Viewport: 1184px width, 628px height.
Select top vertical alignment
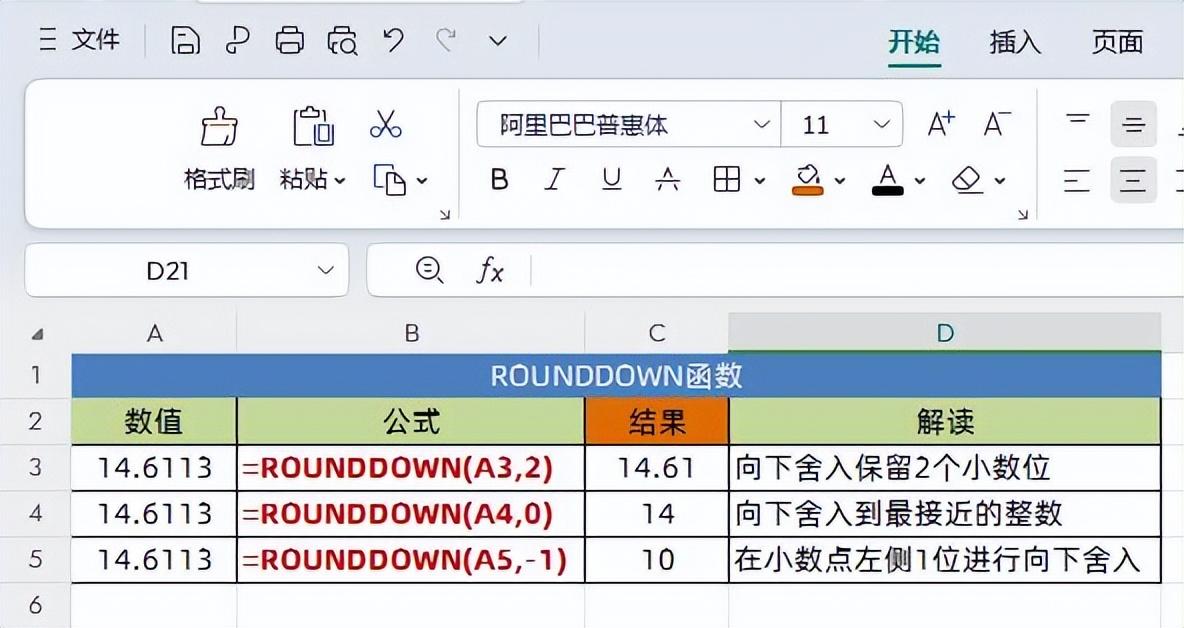click(1078, 124)
